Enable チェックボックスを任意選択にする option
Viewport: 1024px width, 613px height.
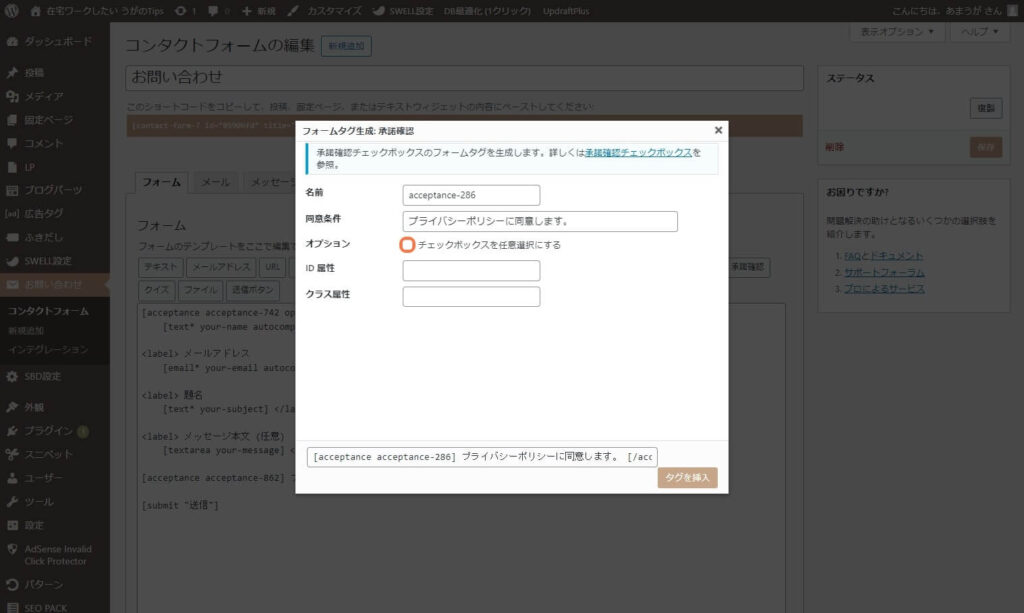tap(408, 245)
